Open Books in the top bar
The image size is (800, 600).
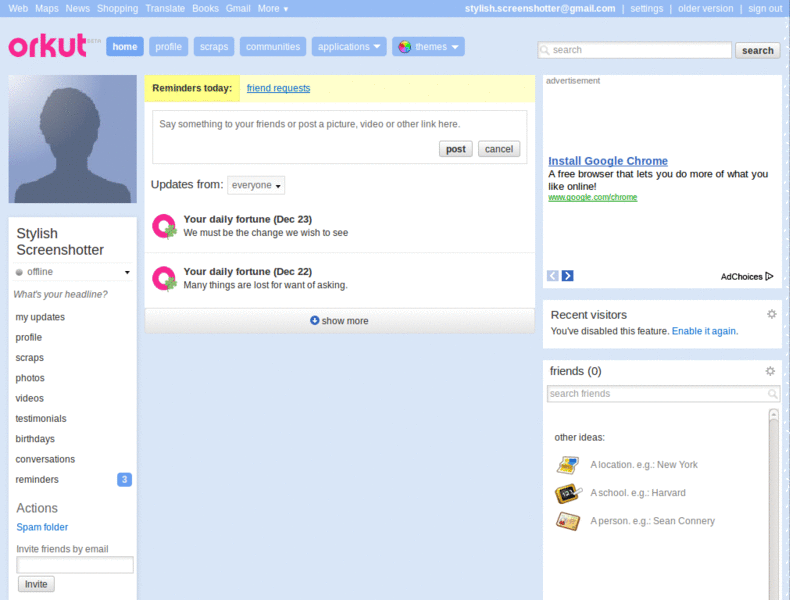pyautogui.click(x=205, y=9)
